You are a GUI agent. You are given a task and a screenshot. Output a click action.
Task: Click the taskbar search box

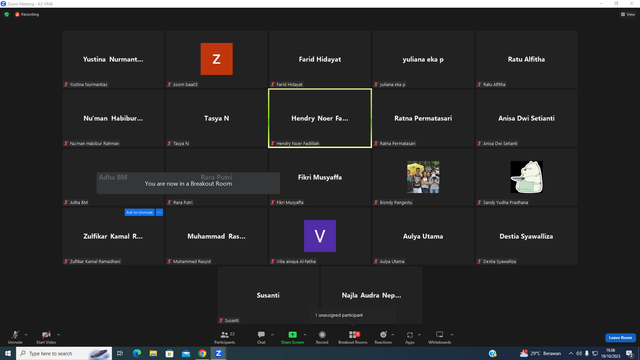point(64,353)
